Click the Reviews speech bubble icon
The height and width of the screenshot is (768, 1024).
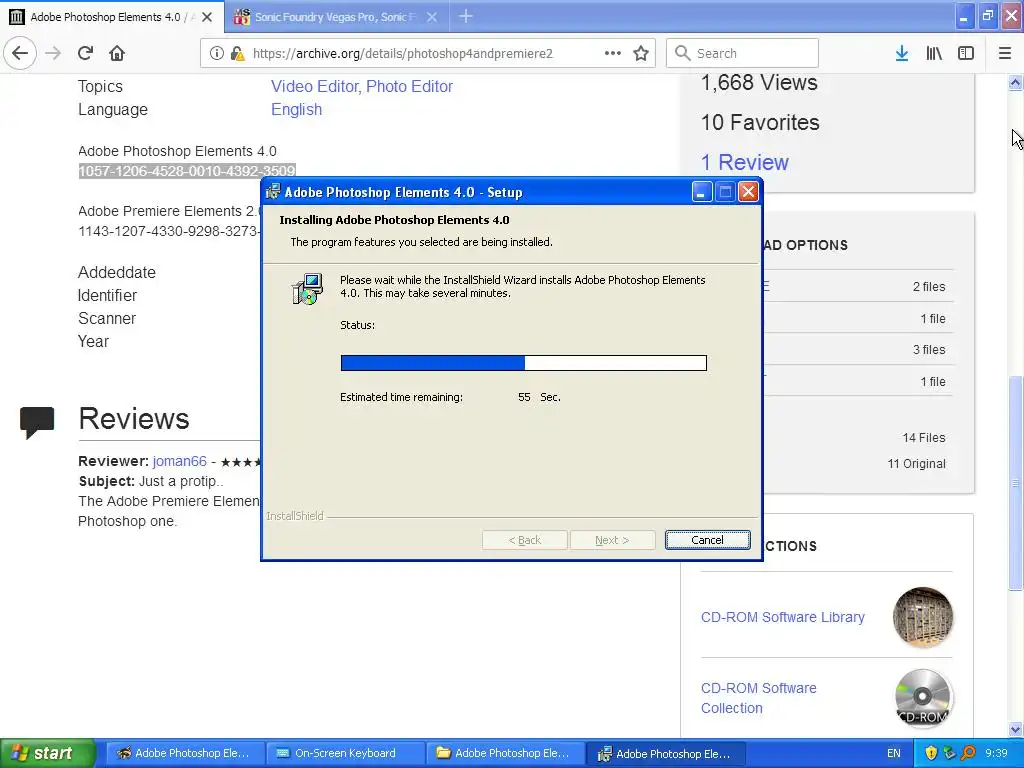37,422
